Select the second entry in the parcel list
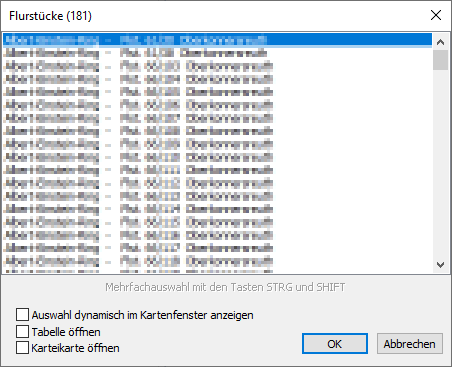 click(x=217, y=53)
